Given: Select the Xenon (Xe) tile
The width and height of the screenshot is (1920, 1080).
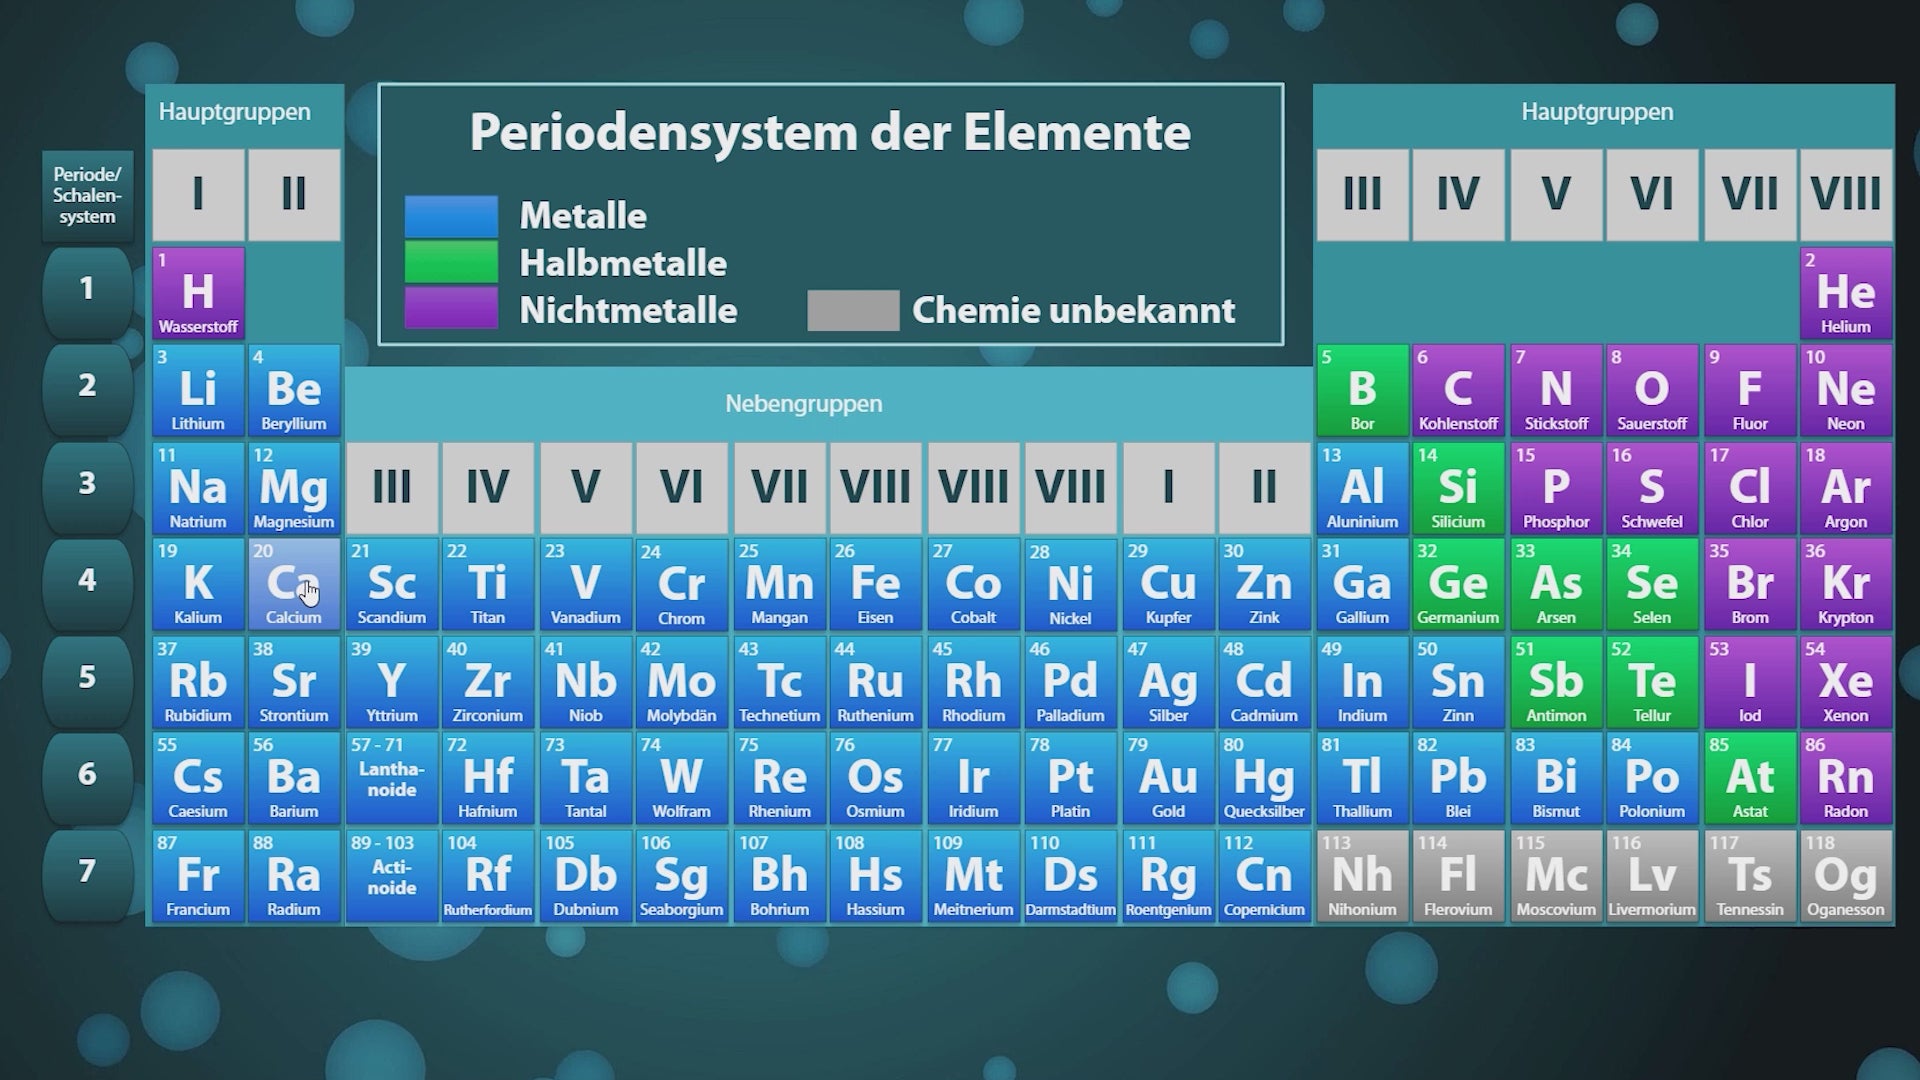Looking at the screenshot, I should [1846, 683].
